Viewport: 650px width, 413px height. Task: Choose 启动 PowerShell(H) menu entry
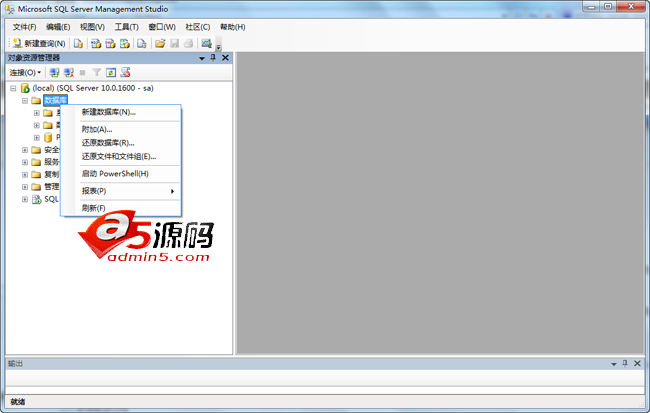coord(121,174)
